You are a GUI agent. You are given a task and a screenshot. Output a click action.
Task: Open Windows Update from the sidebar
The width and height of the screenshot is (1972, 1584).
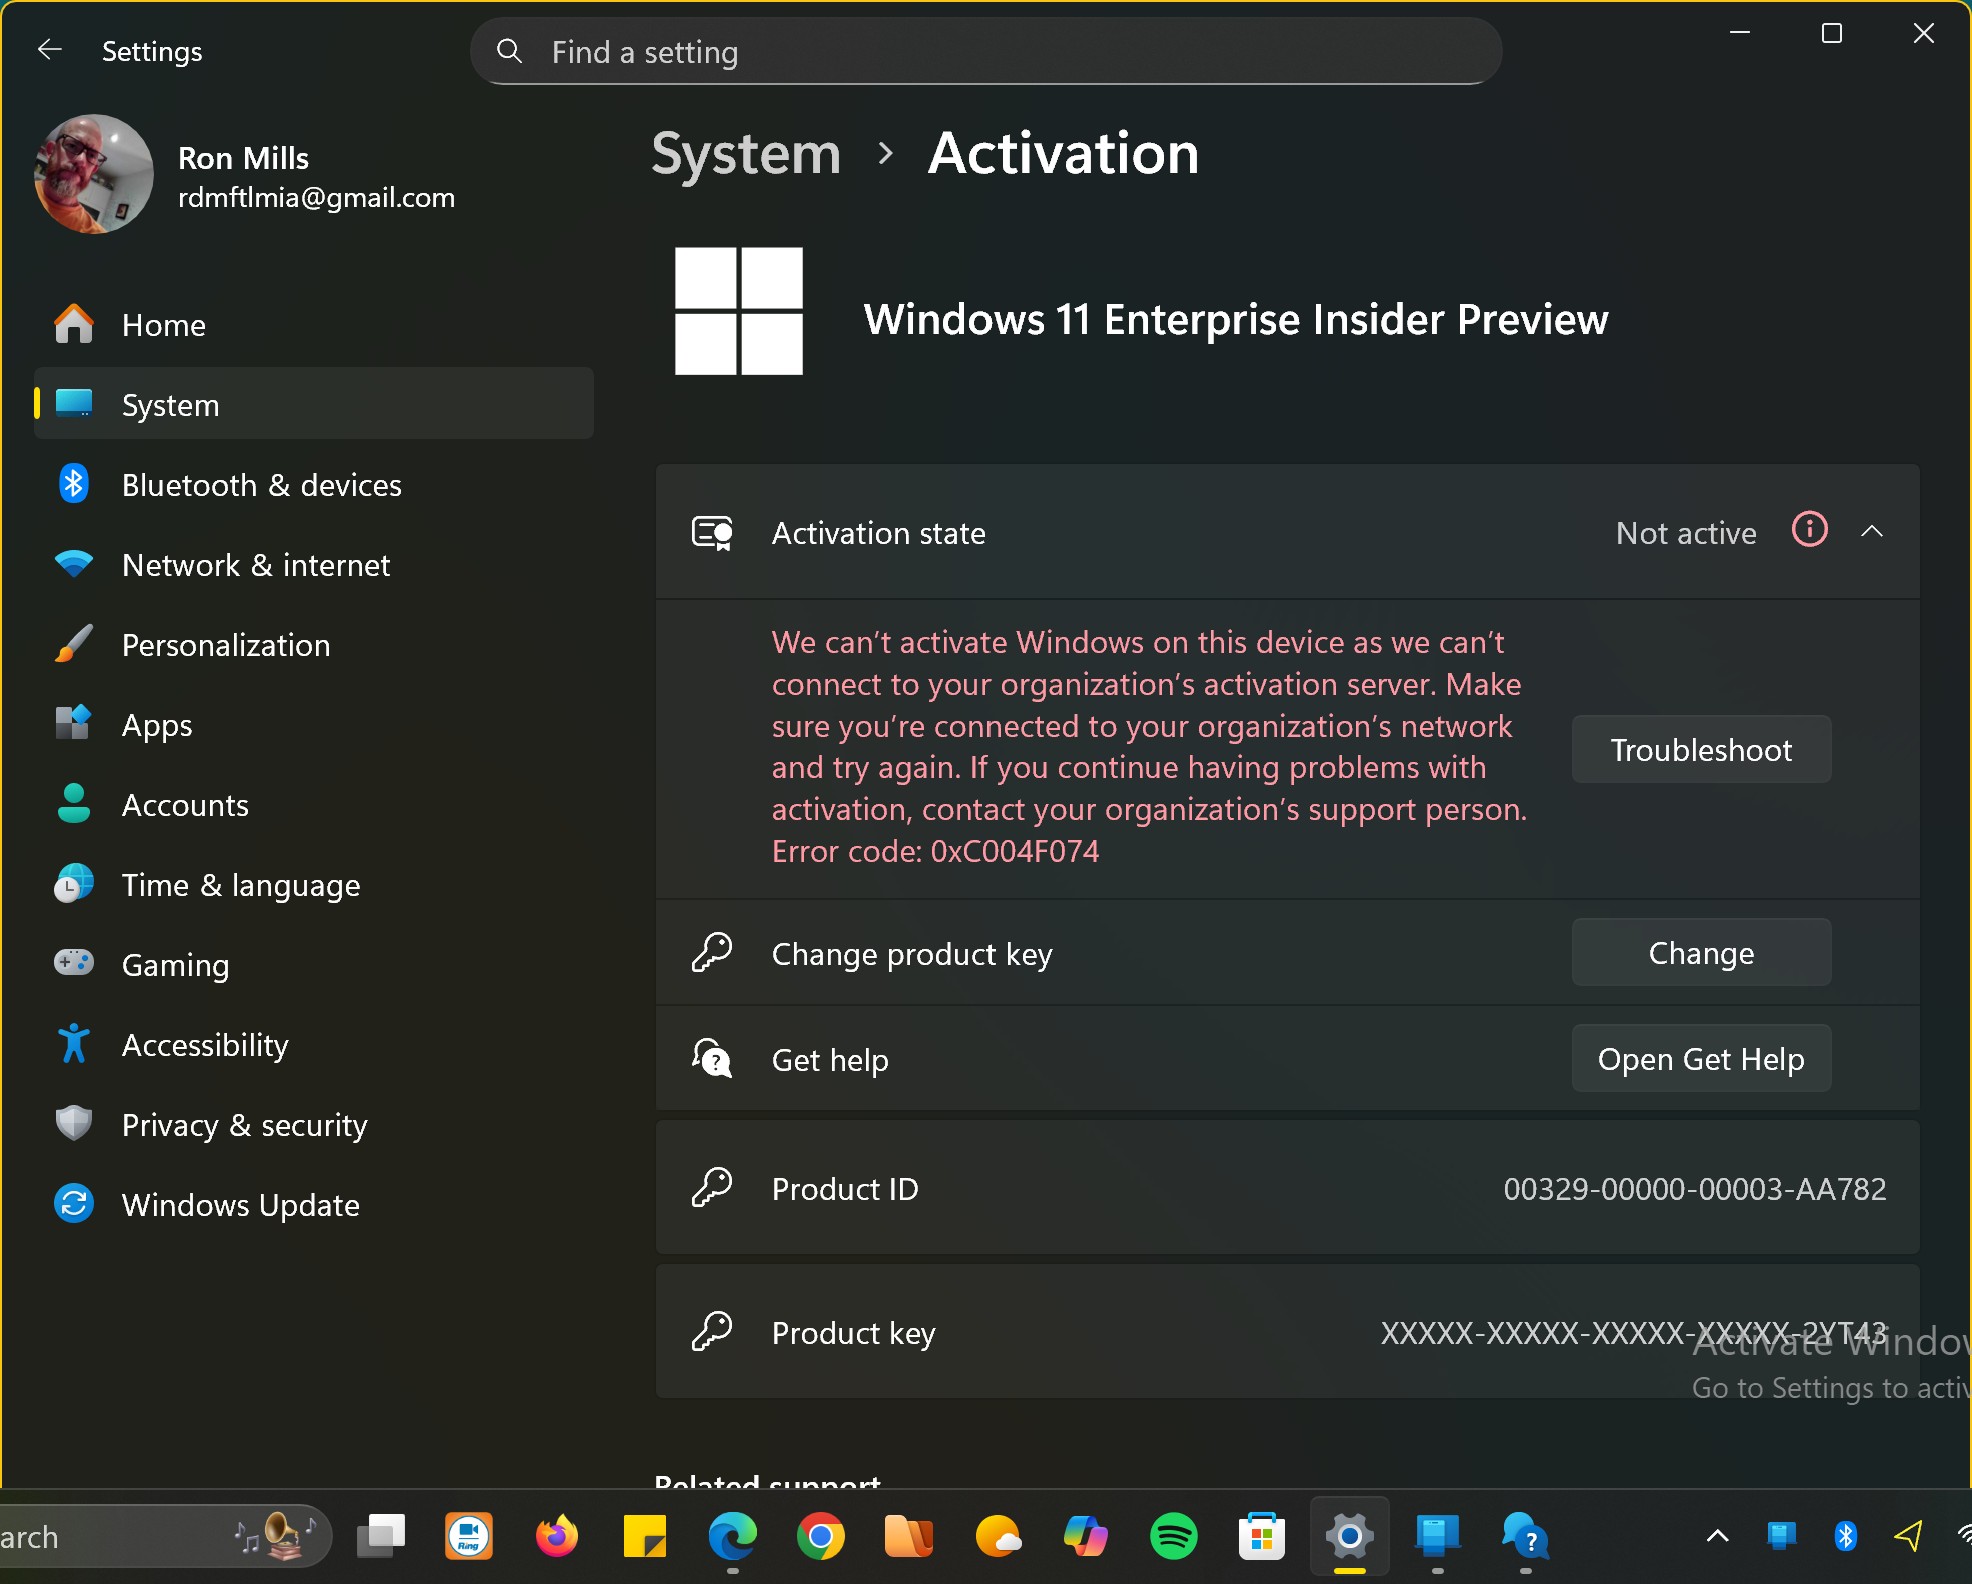74,1204
